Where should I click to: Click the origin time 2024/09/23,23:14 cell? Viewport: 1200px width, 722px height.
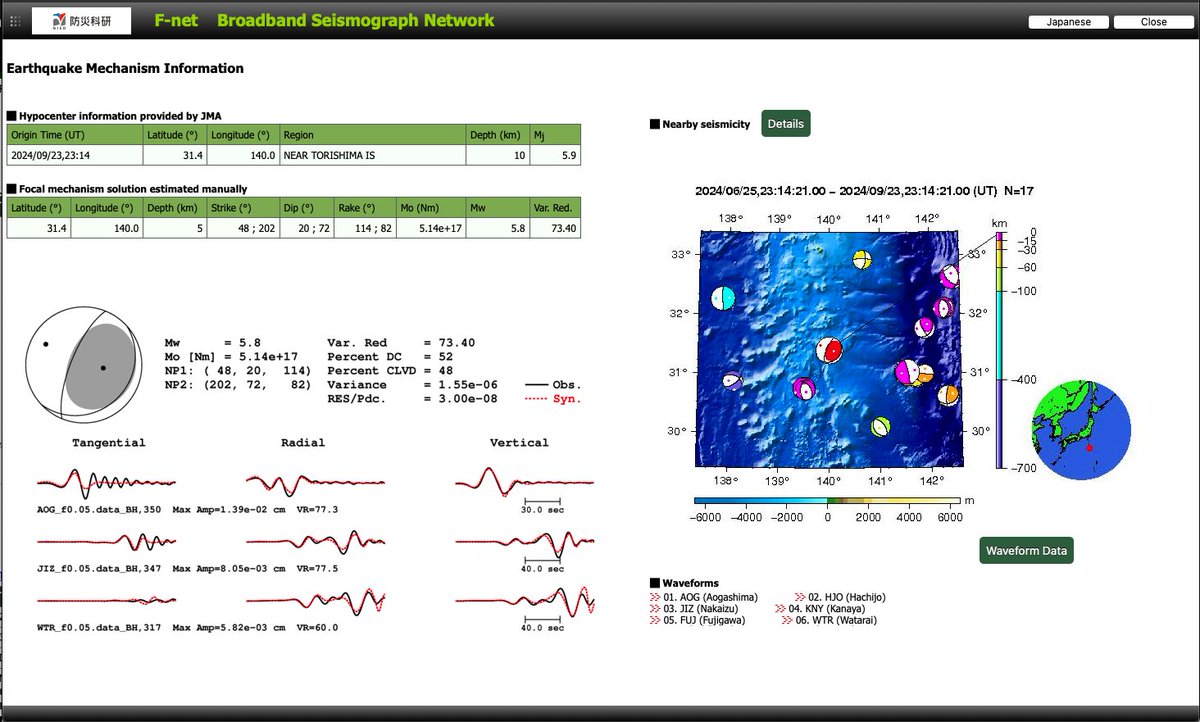pyautogui.click(x=75, y=155)
